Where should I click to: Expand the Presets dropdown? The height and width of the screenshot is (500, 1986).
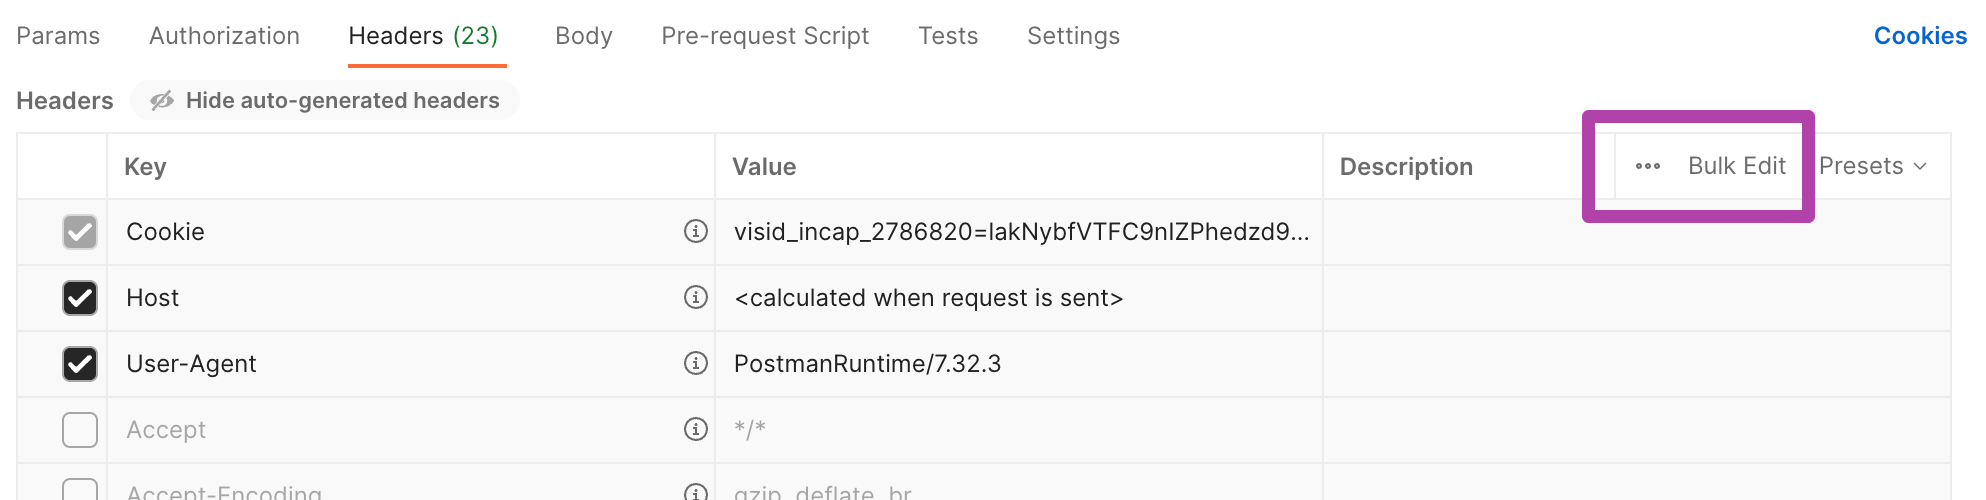tap(1873, 166)
